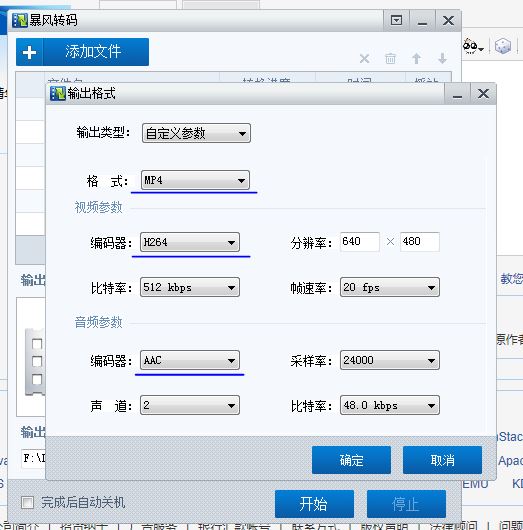This screenshot has width=523, height=530.
Task: Open the 20 fps frame rate dropdown
Action: coord(390,287)
